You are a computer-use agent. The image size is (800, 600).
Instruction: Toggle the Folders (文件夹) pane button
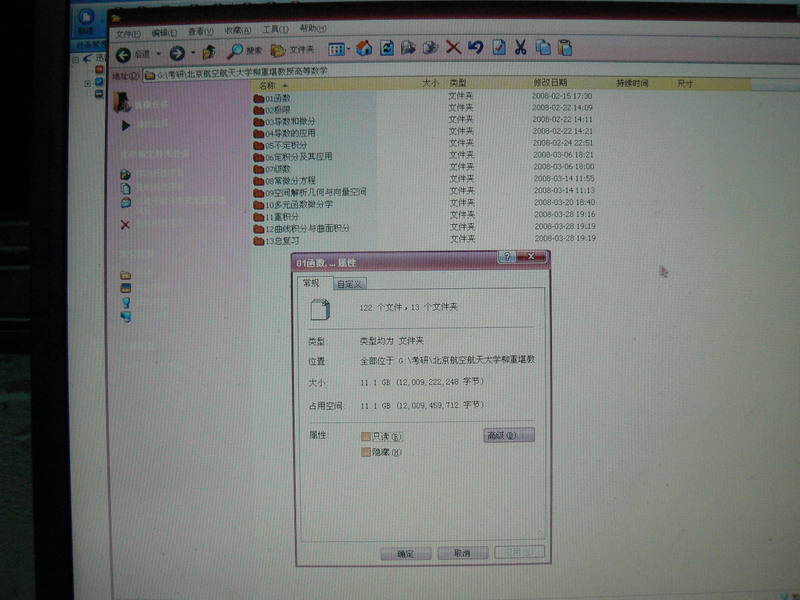pos(292,49)
